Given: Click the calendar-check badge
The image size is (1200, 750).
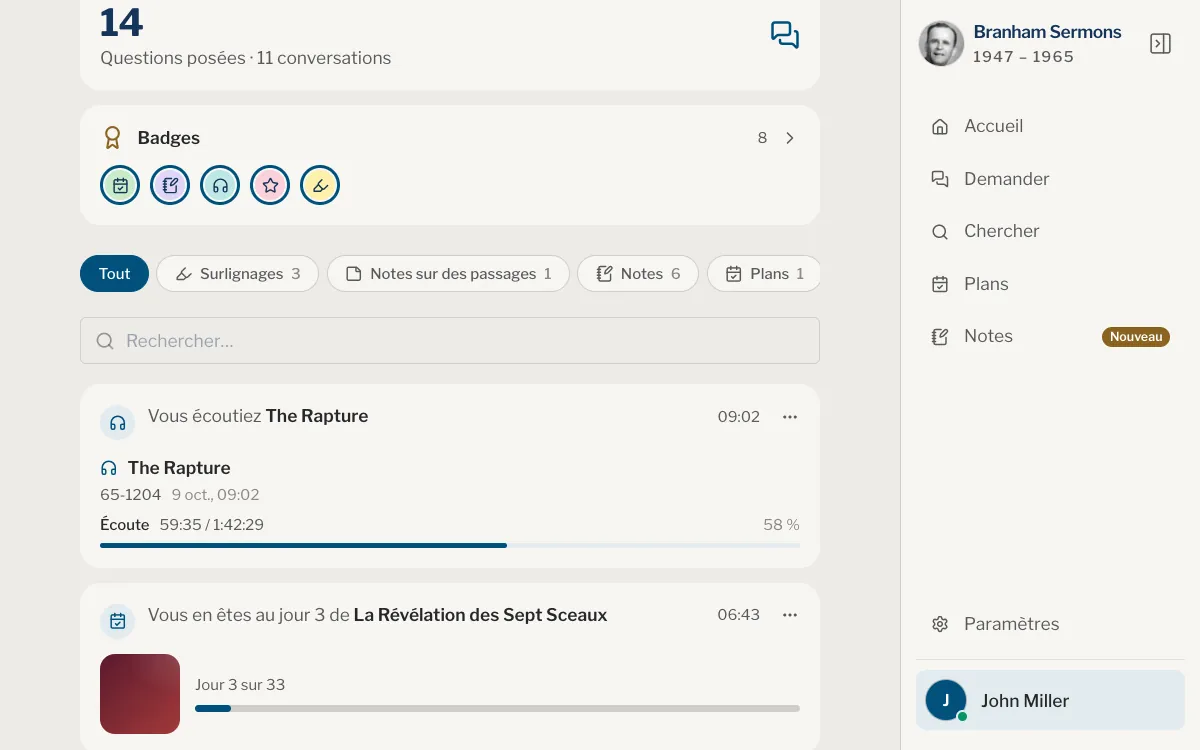Looking at the screenshot, I should click(120, 185).
